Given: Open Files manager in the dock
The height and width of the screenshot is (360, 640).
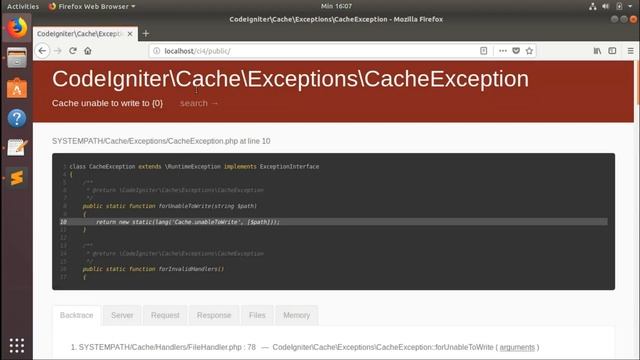Looking at the screenshot, I should click(17, 58).
